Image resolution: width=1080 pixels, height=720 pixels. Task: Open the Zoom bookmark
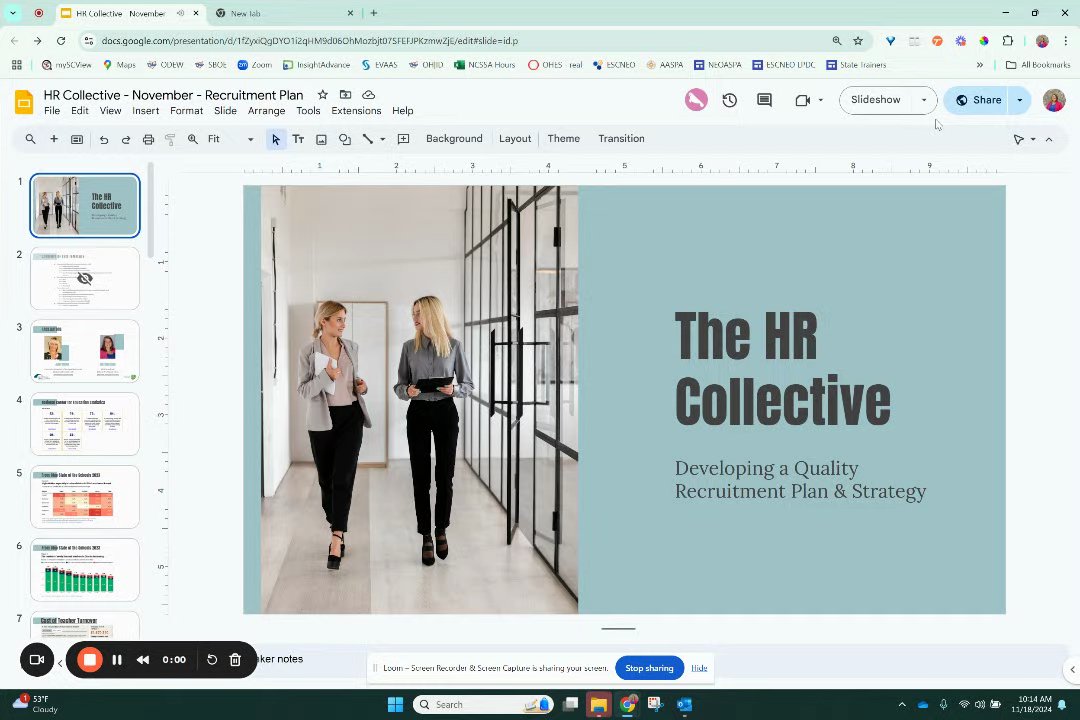[255, 65]
